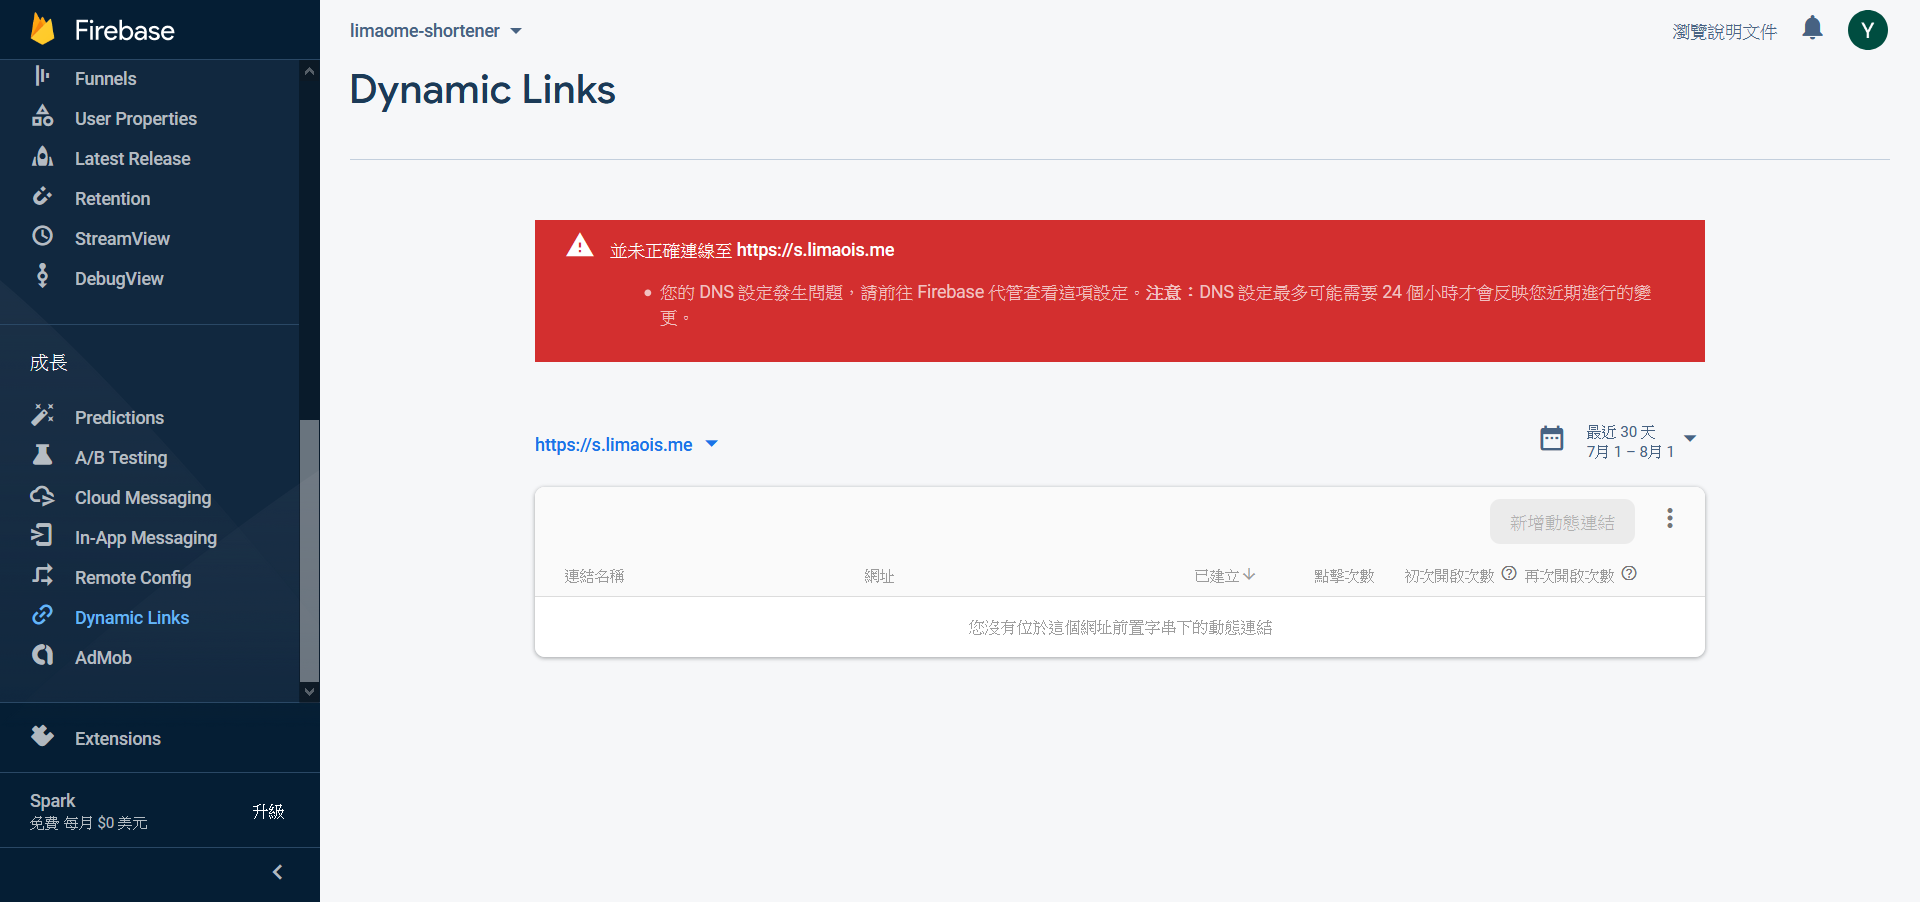Image resolution: width=1920 pixels, height=902 pixels.
Task: Open 瀏覽說明文件 docs link
Action: pyautogui.click(x=1724, y=31)
